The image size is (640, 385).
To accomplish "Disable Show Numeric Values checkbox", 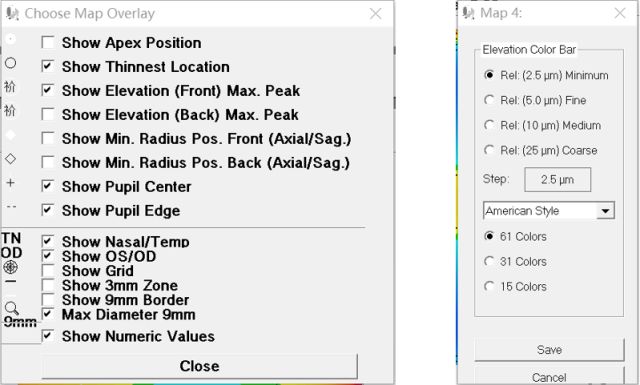I will tap(48, 336).
